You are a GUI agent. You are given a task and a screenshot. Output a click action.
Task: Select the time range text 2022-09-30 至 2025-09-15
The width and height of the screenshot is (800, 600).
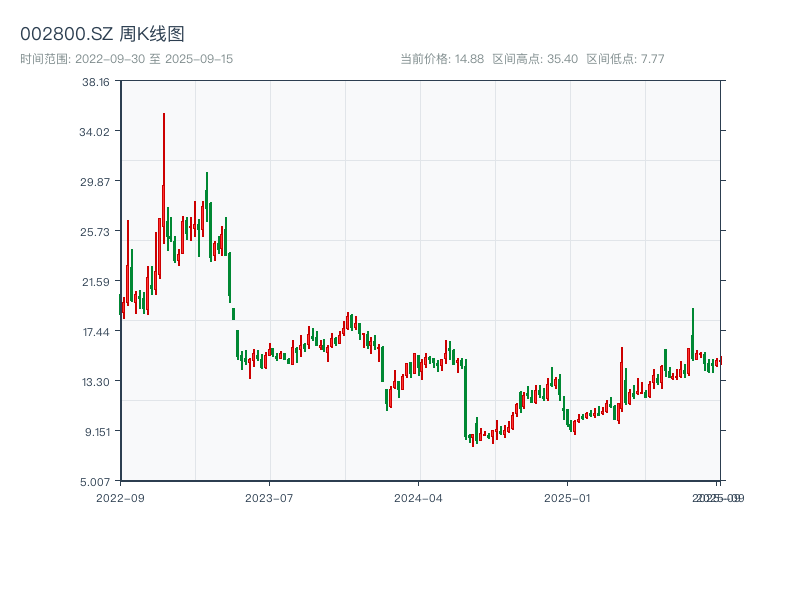pyautogui.click(x=154, y=59)
